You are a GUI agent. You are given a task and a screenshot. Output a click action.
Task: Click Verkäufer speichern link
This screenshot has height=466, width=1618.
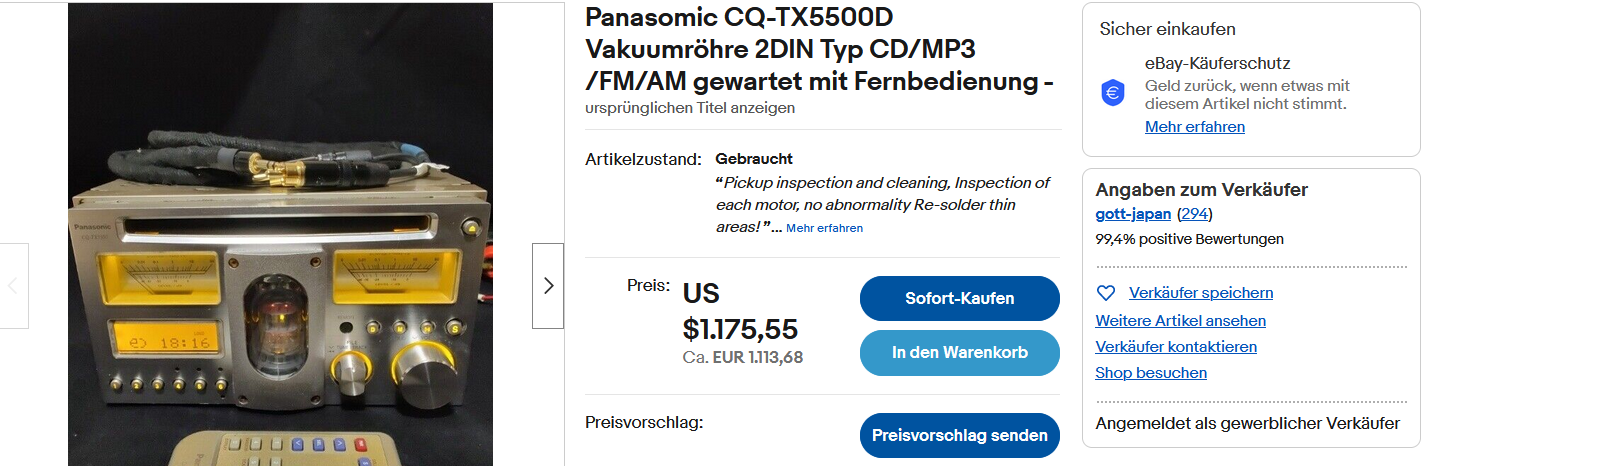[1201, 293]
